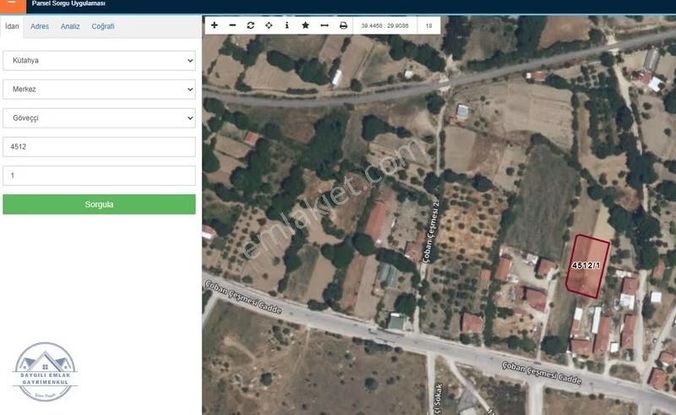Expand the Göveççi neighborhood dropdown
Viewport: 676px width, 415px height.
pyautogui.click(x=99, y=118)
